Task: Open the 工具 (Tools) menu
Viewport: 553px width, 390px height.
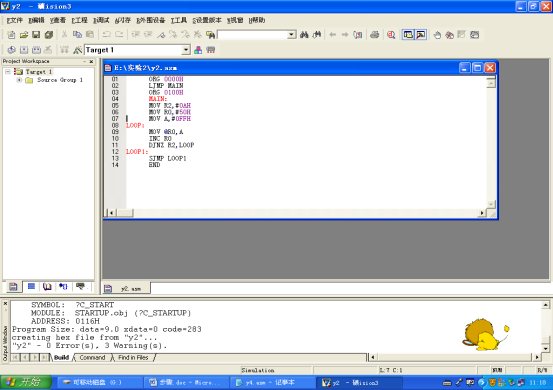Action: [179, 20]
